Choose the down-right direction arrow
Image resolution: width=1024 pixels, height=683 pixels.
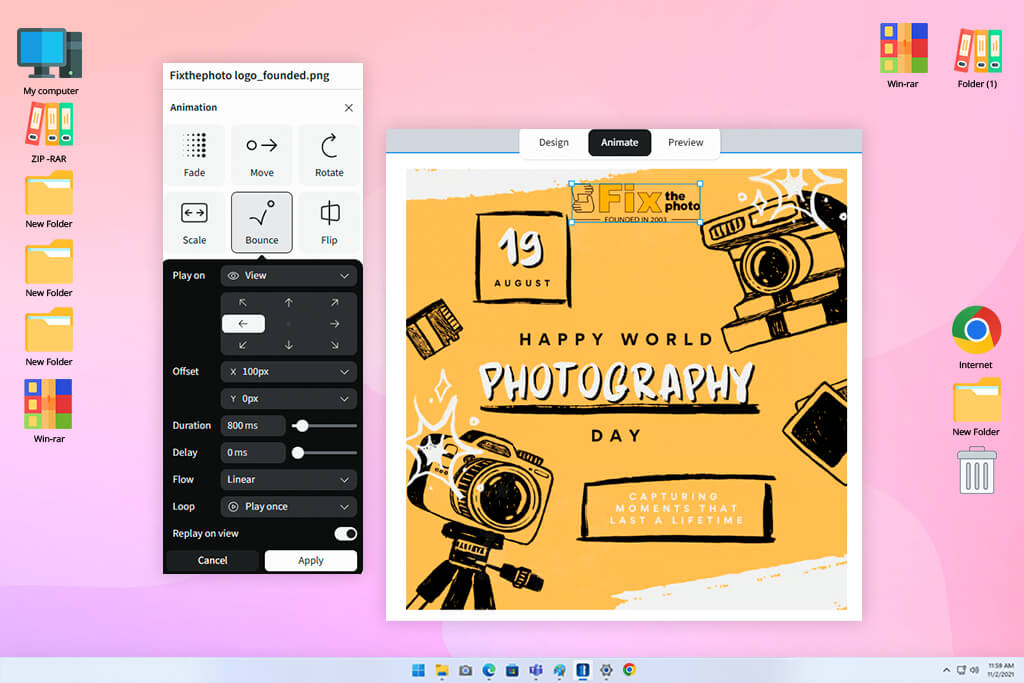click(334, 345)
